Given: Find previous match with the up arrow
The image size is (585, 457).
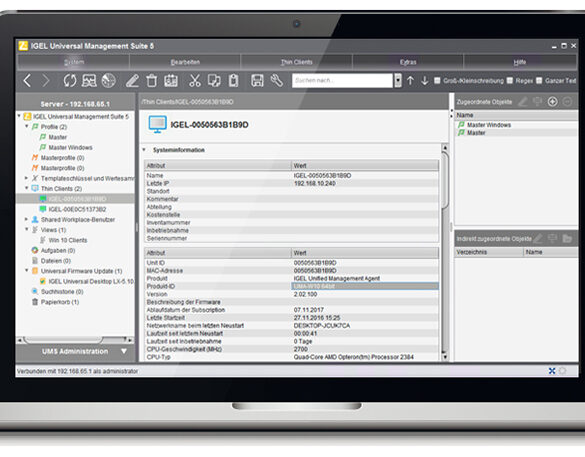Looking at the screenshot, I should [410, 81].
